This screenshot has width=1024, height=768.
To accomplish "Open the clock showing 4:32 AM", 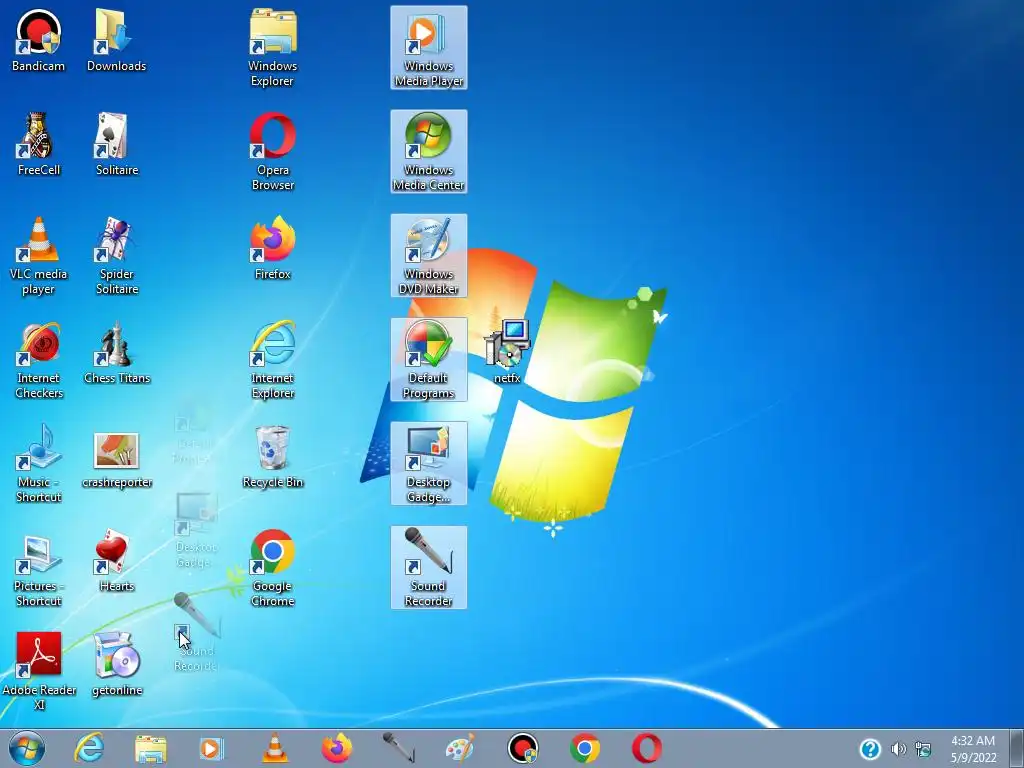I will point(973,749).
